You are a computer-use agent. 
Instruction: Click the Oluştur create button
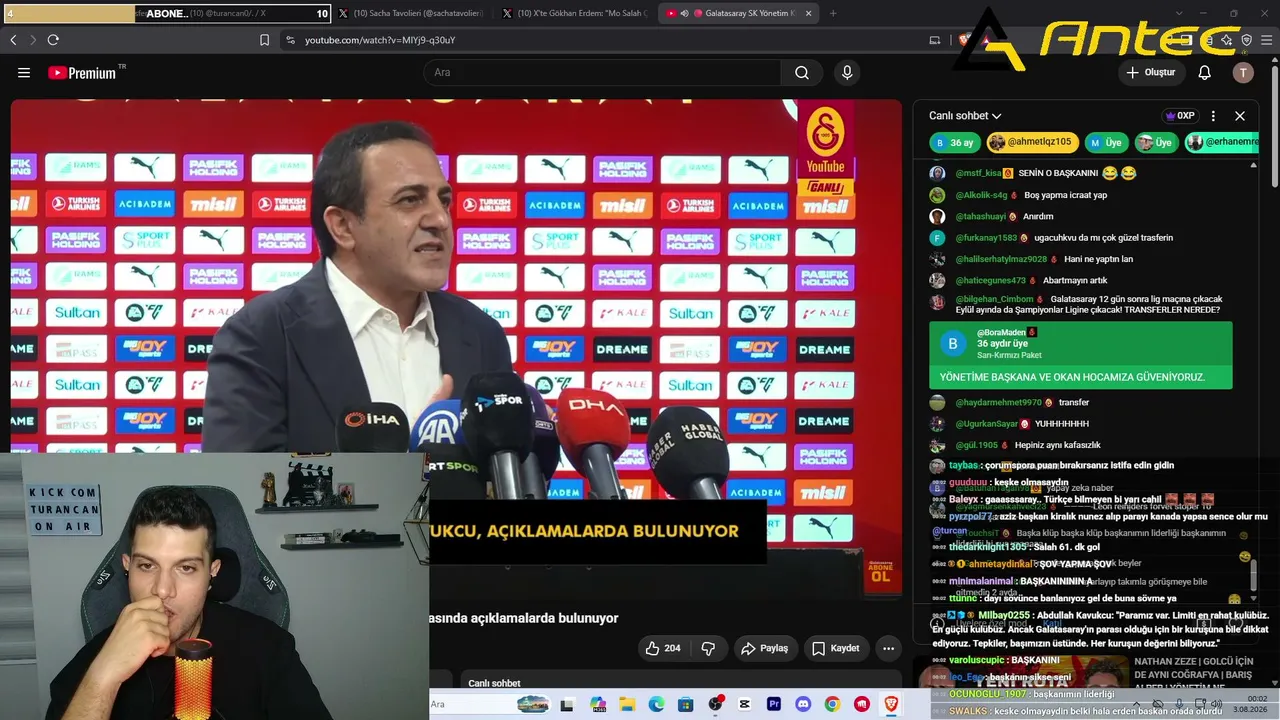pos(1150,73)
